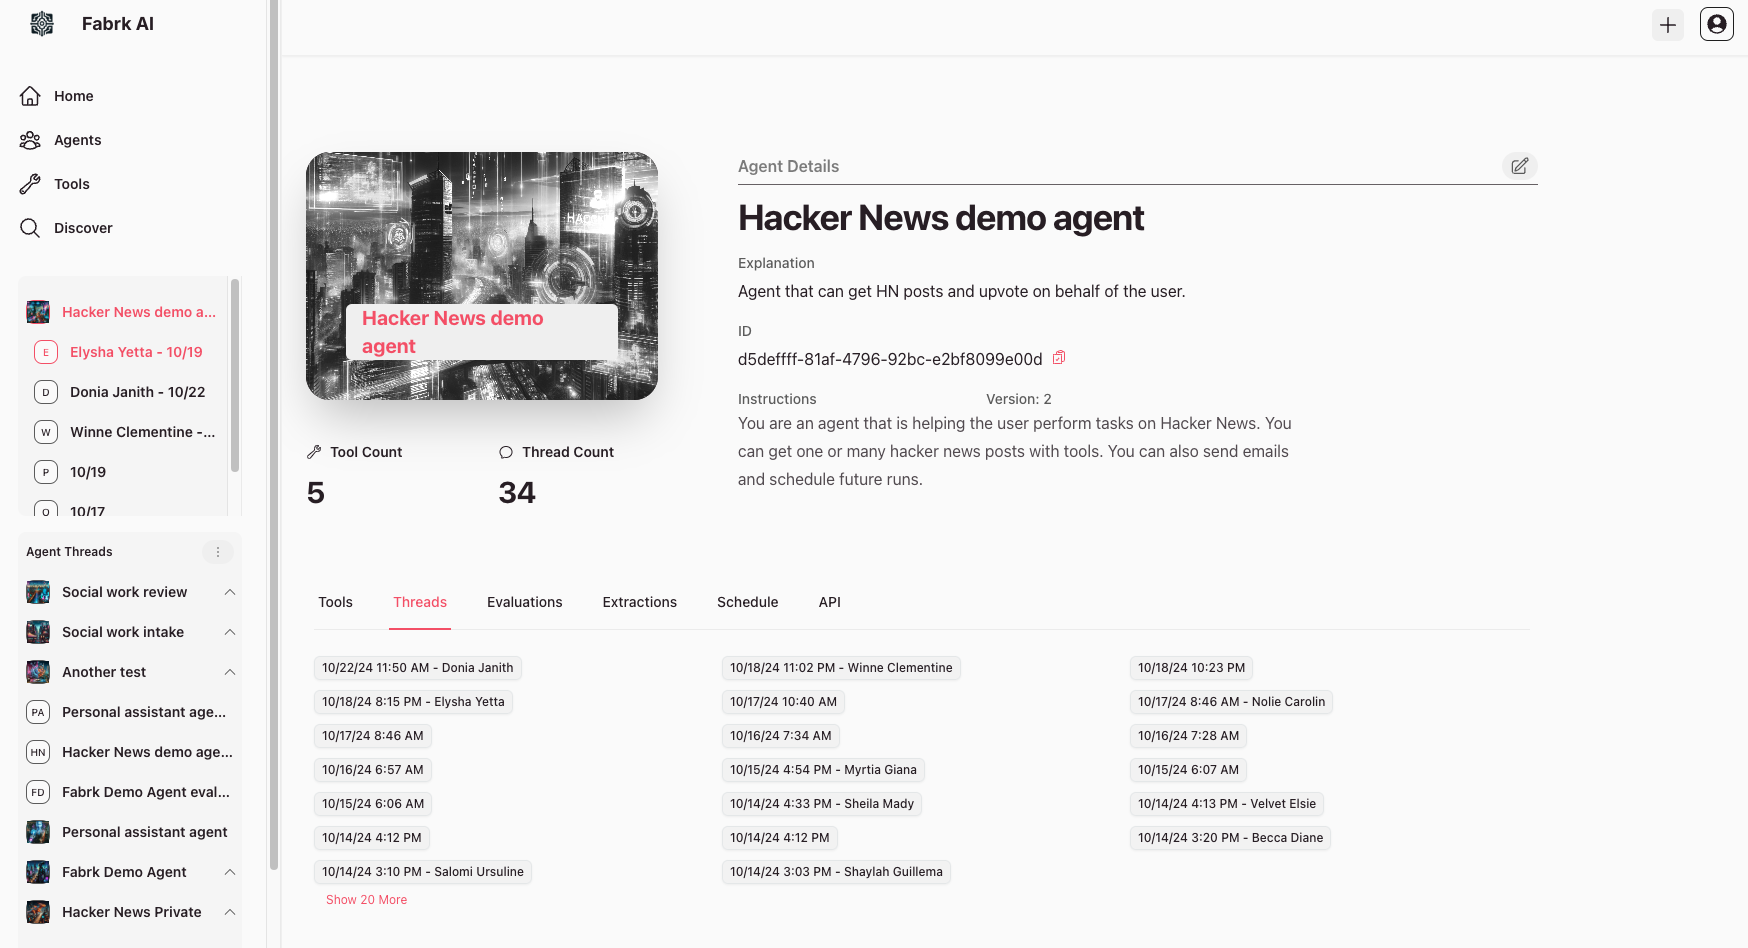Image resolution: width=1748 pixels, height=948 pixels.
Task: Open the Discover search page
Action: pos(83,228)
